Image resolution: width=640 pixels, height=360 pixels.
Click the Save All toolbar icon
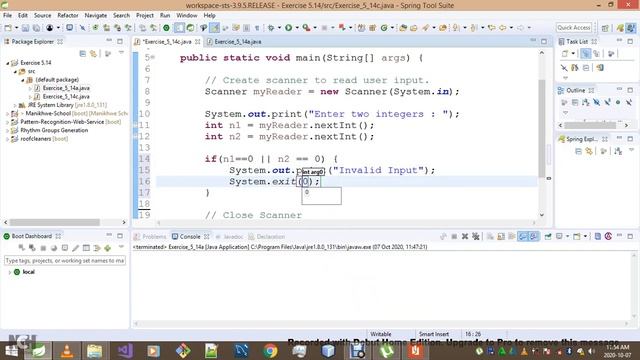coord(36,28)
